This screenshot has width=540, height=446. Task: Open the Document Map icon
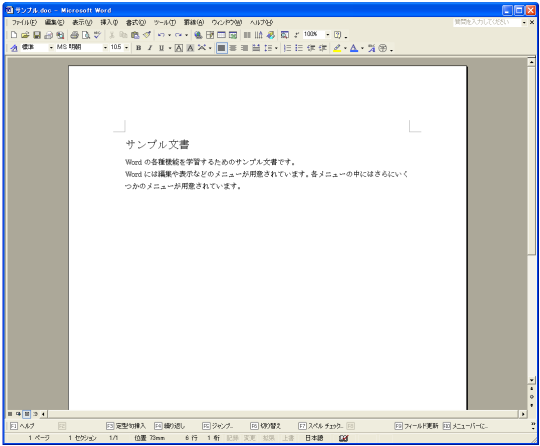click(285, 35)
